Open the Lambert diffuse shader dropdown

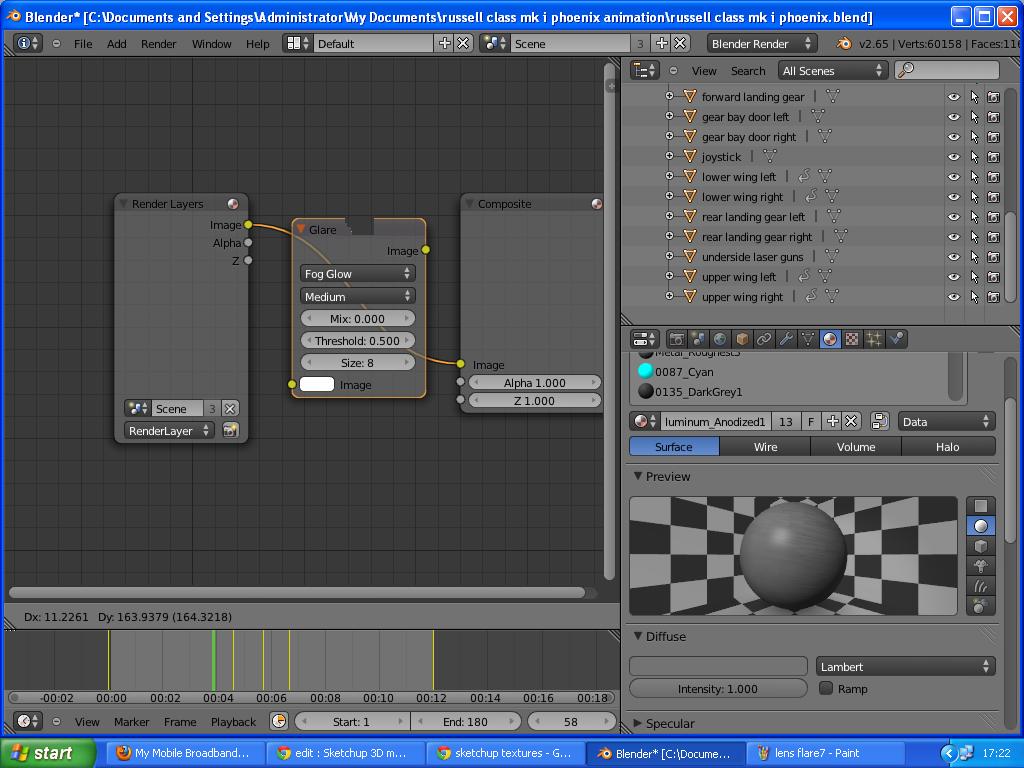coord(905,667)
